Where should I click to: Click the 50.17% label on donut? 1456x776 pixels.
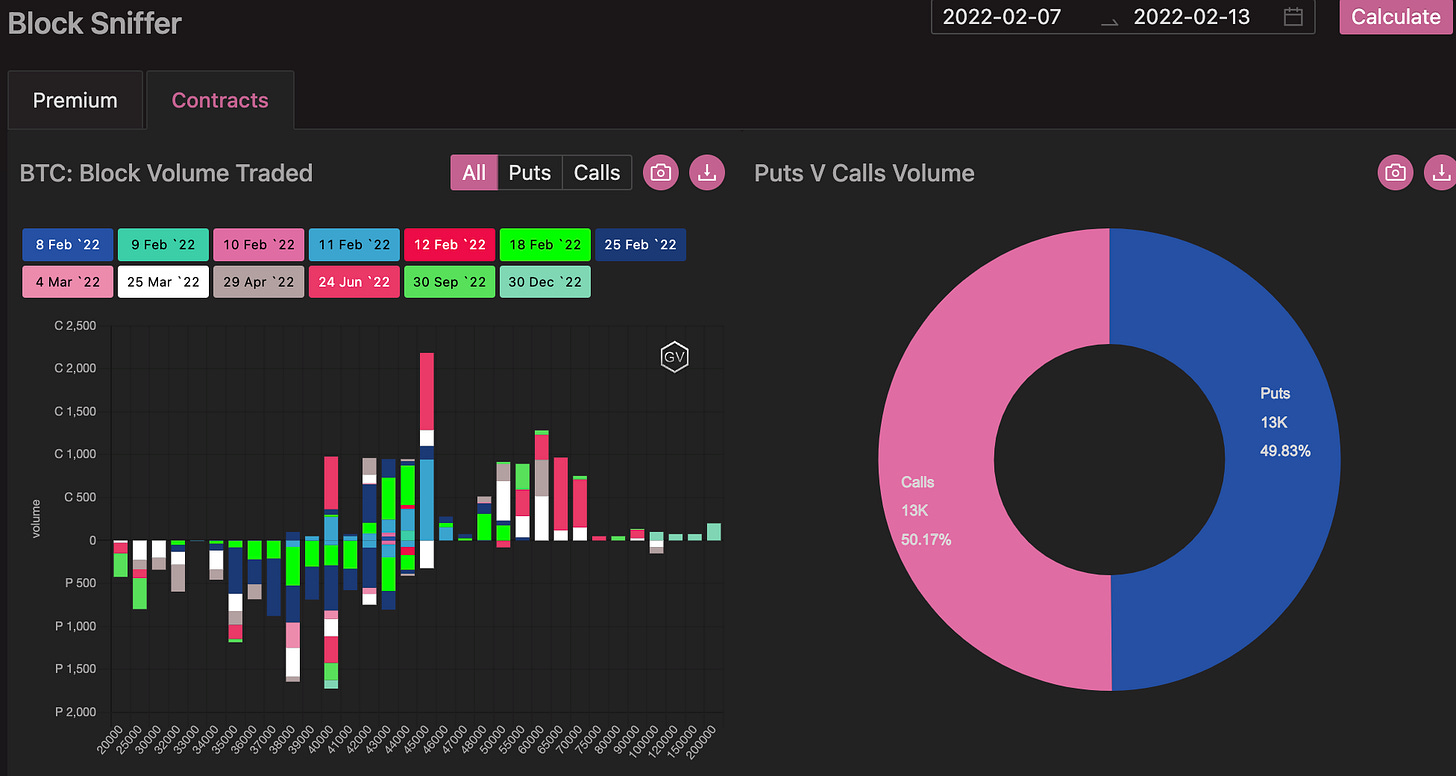926,540
